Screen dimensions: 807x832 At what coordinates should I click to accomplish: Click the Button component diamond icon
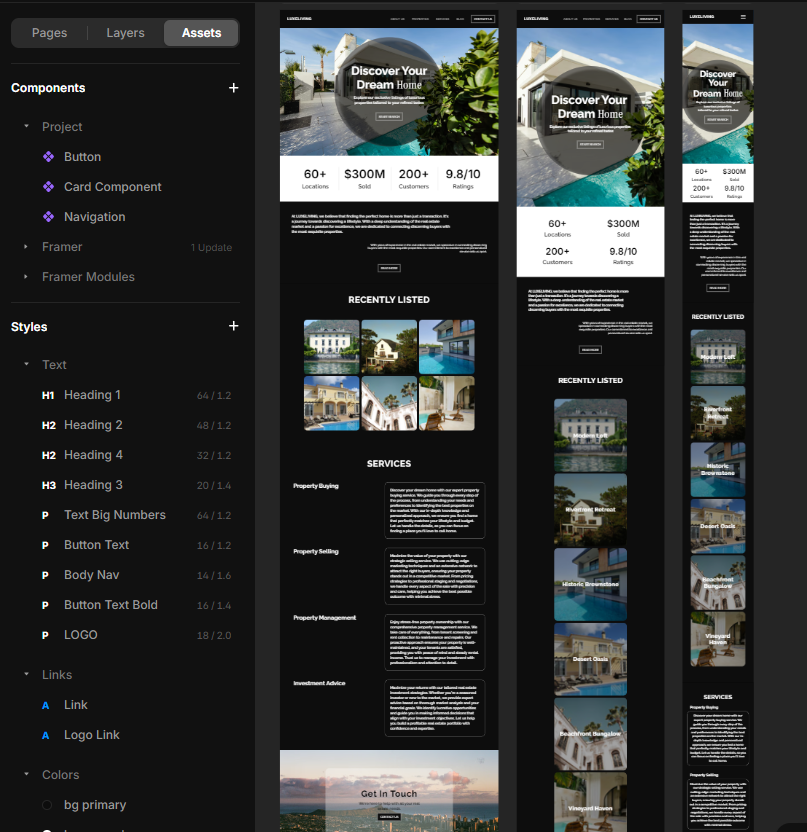point(48,157)
